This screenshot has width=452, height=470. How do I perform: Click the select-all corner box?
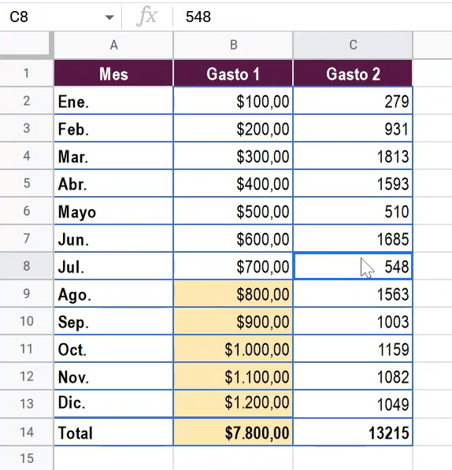coord(27,45)
